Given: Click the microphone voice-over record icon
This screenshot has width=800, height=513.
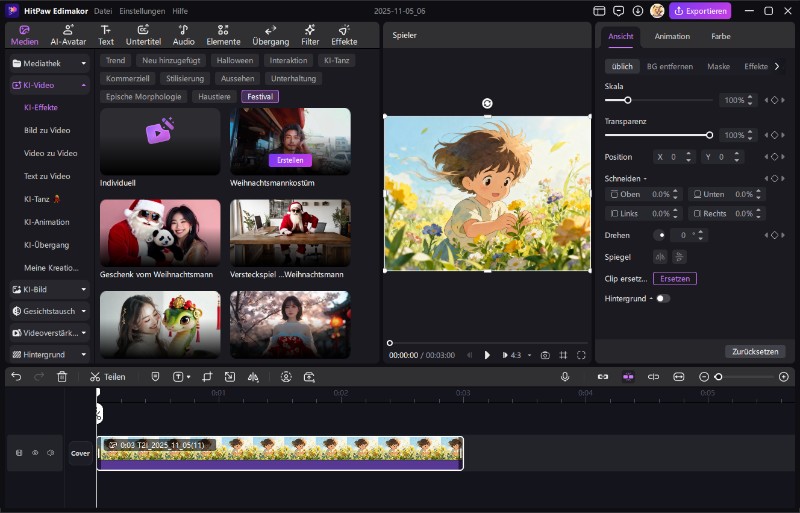Looking at the screenshot, I should pos(565,377).
